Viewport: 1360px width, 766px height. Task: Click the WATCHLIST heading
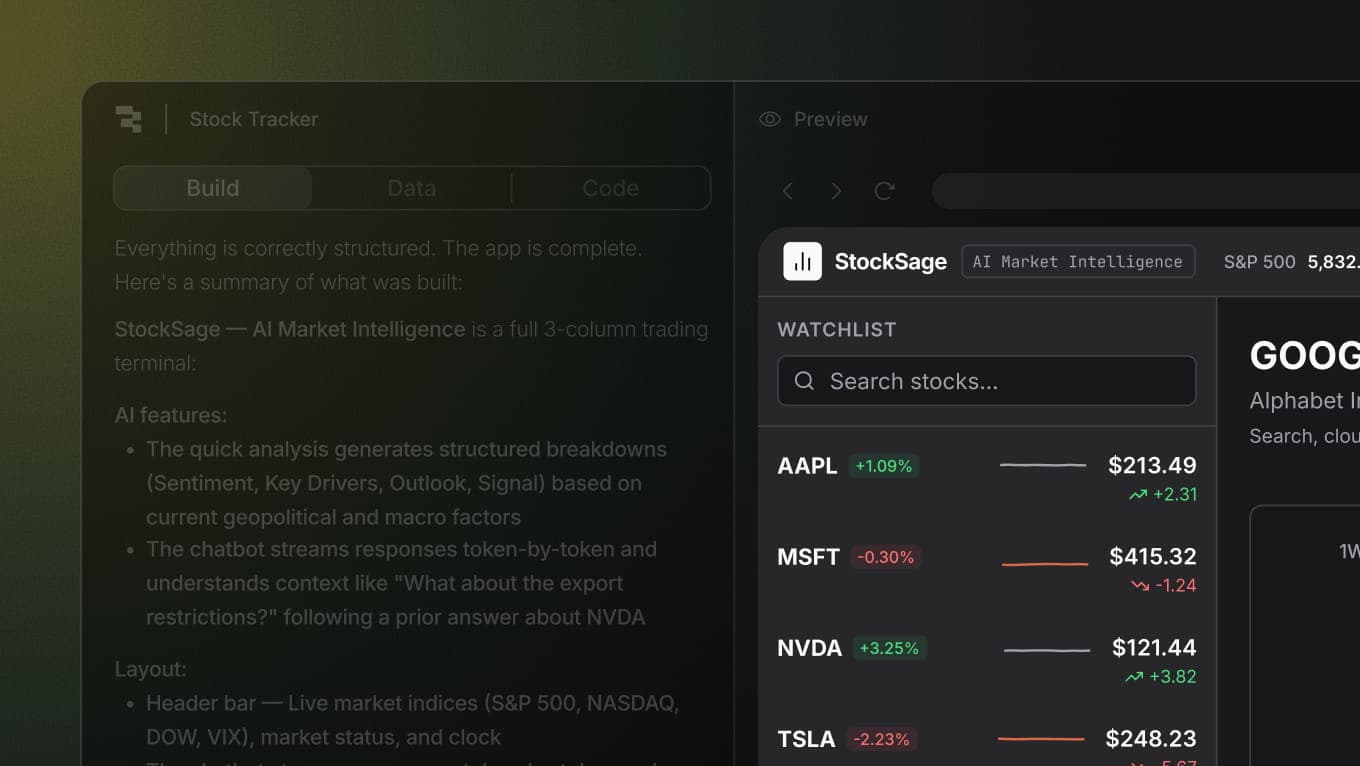pos(837,329)
